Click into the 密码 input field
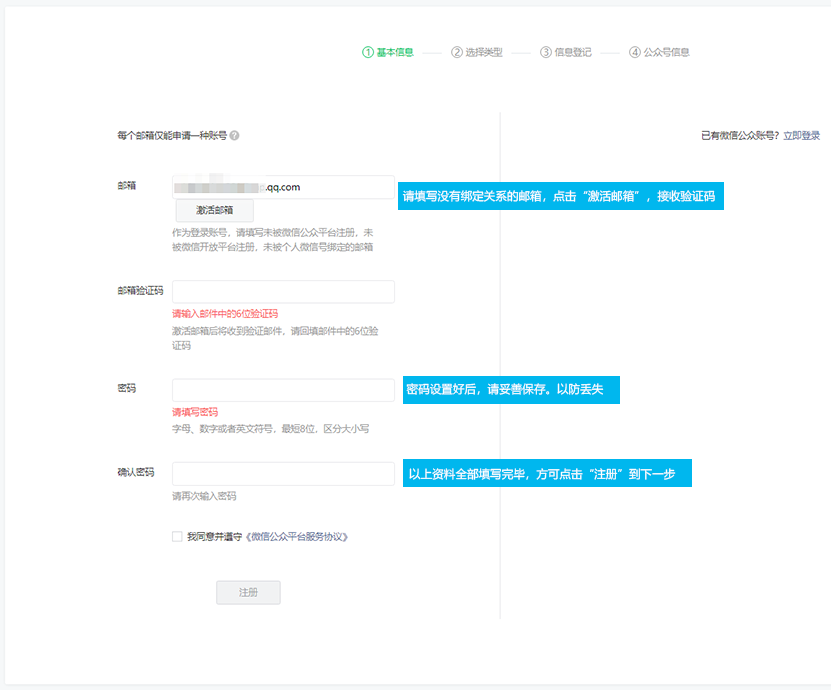Viewport: 831px width, 690px height. 283,390
